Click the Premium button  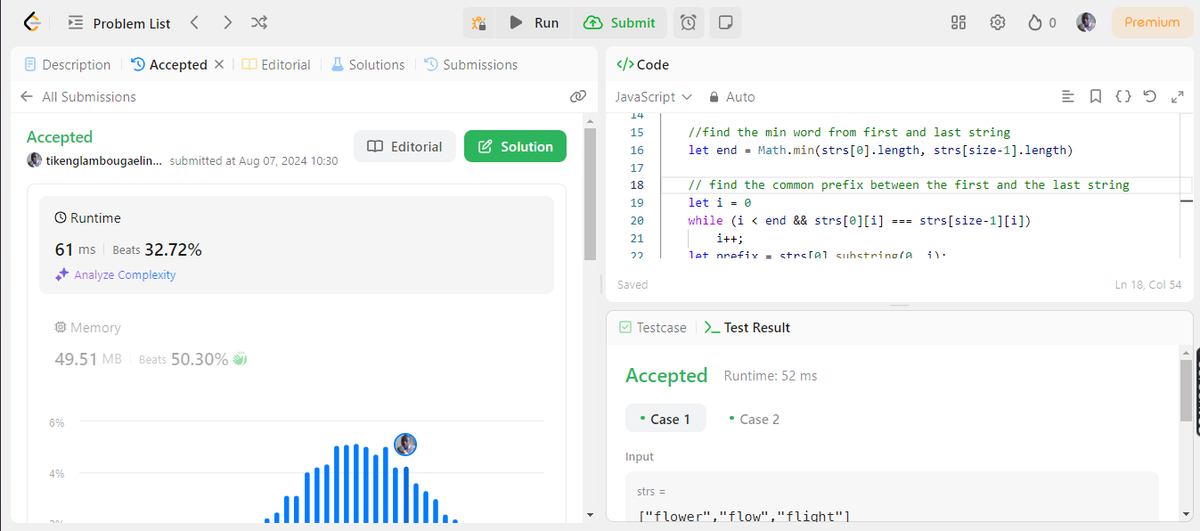point(1152,22)
